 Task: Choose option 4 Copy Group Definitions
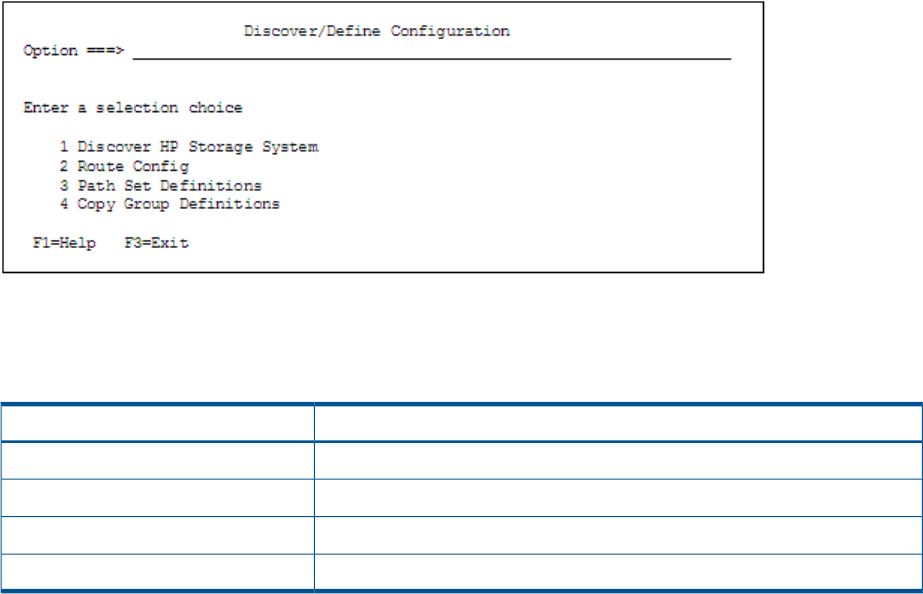[x=170, y=204]
